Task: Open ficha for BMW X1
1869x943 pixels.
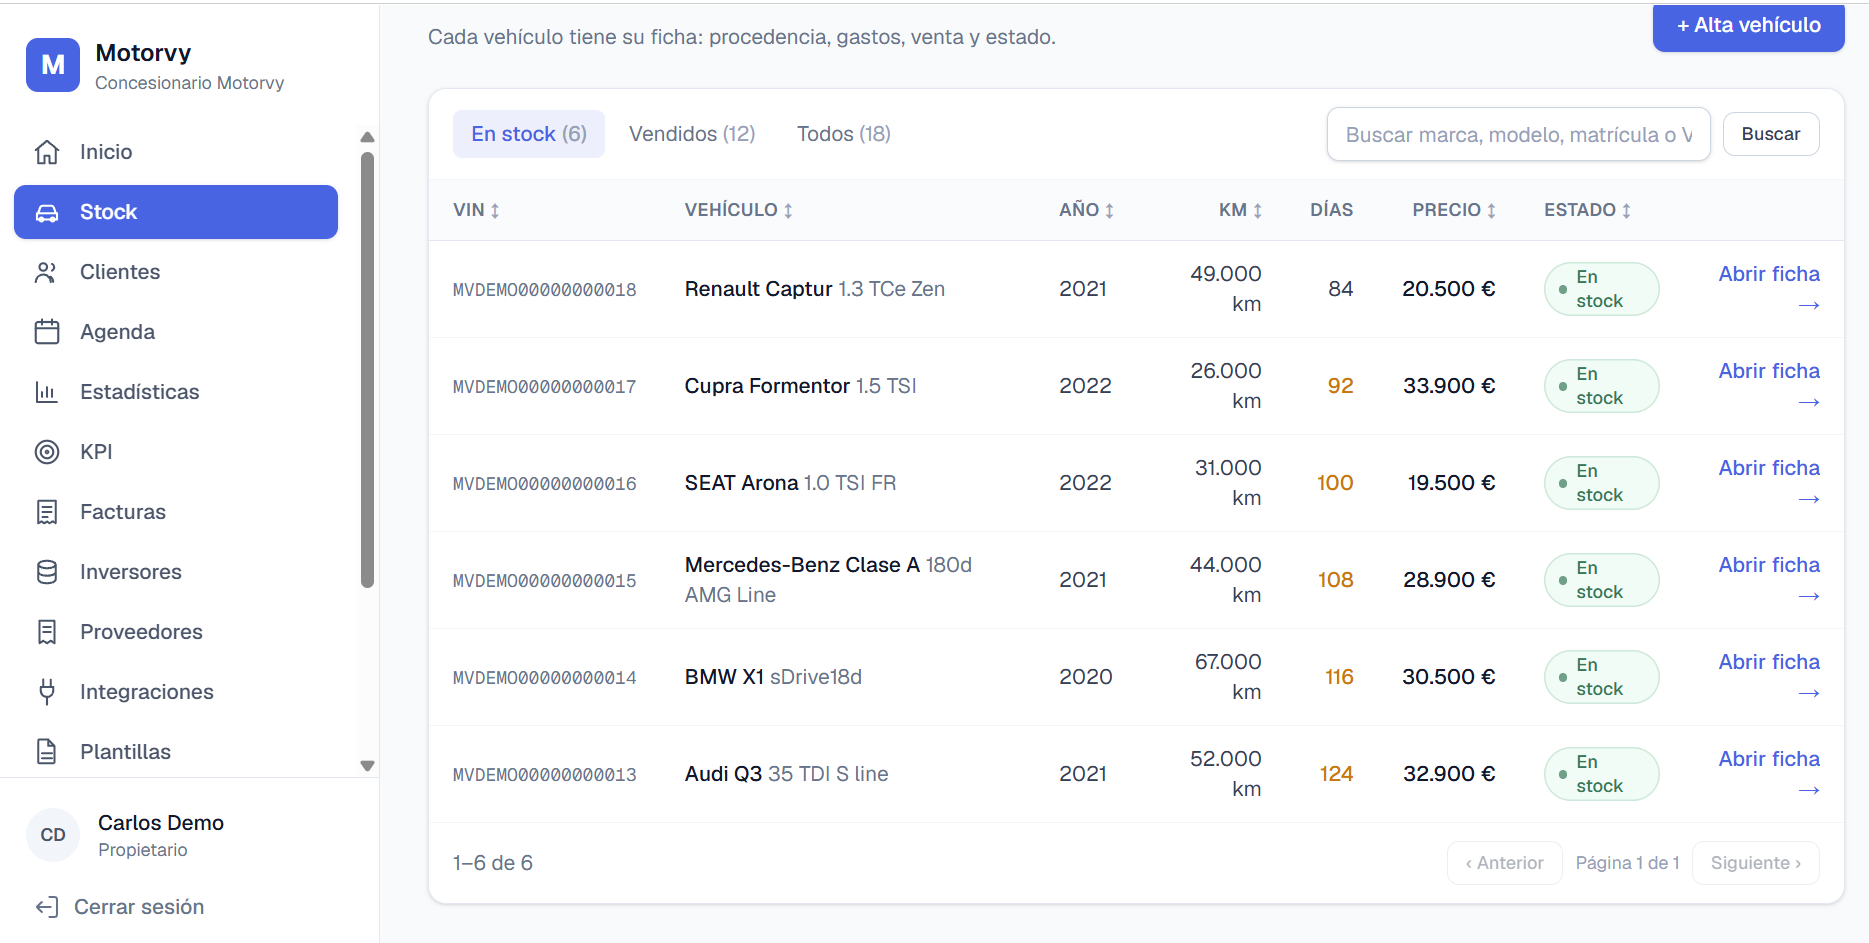Action: (x=1769, y=677)
